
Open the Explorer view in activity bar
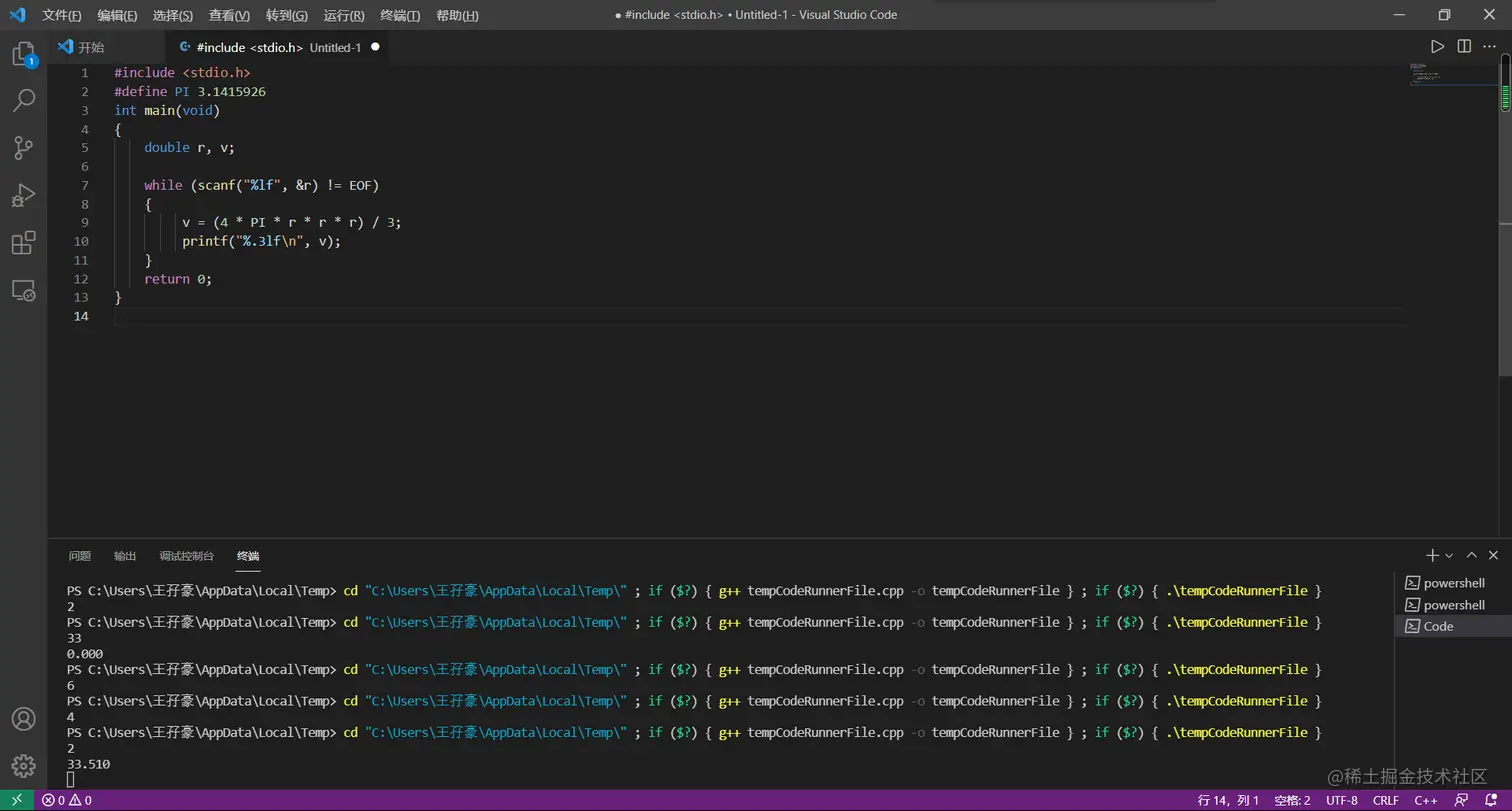(x=23, y=54)
